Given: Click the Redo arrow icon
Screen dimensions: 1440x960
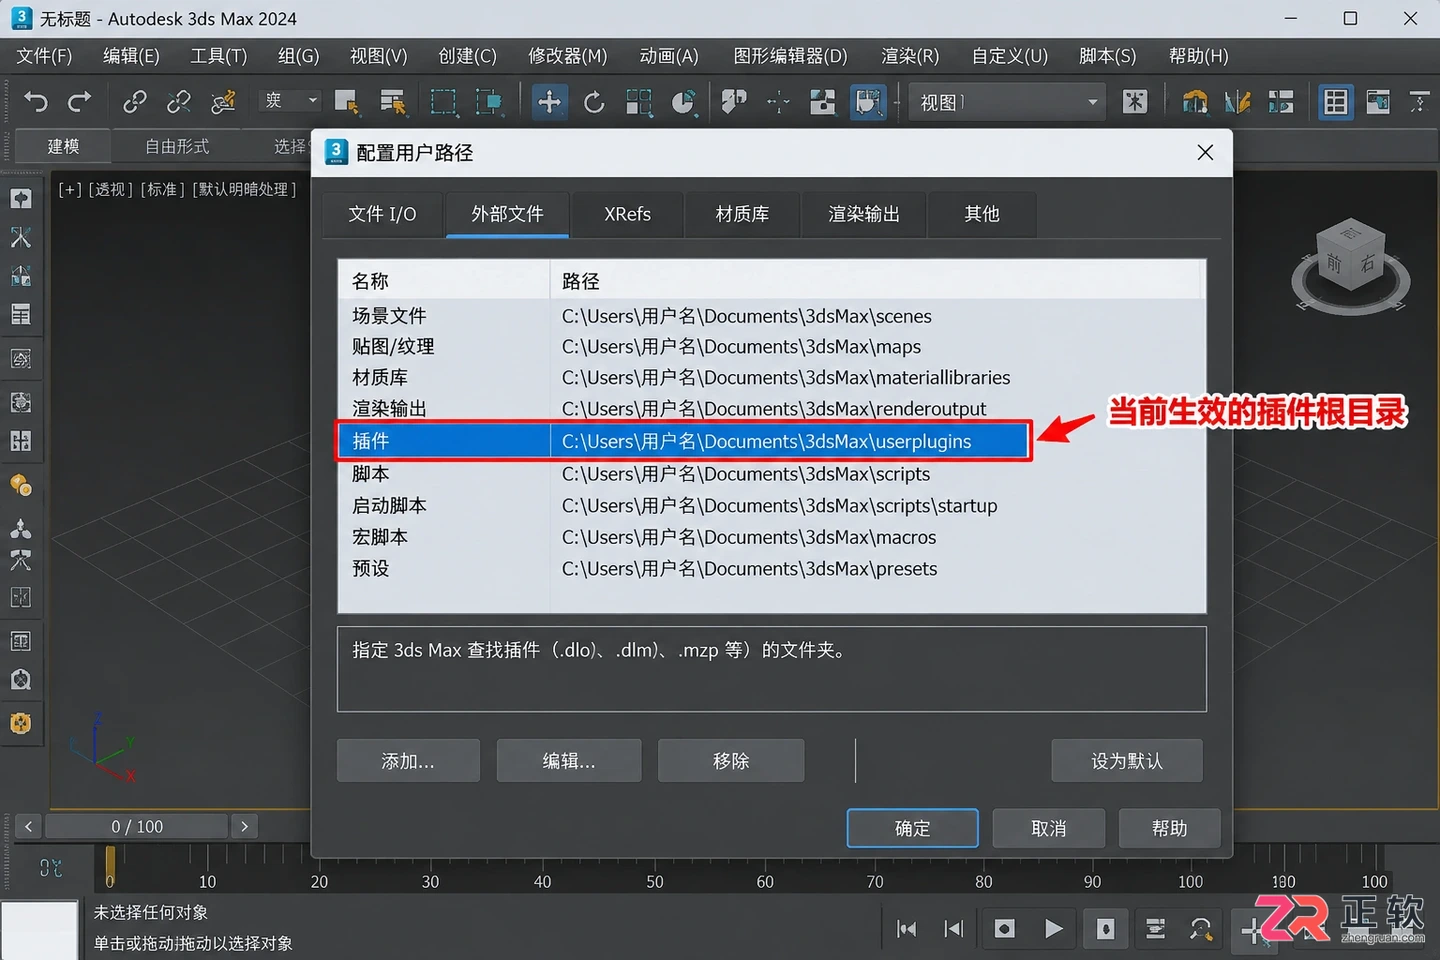Looking at the screenshot, I should [79, 101].
